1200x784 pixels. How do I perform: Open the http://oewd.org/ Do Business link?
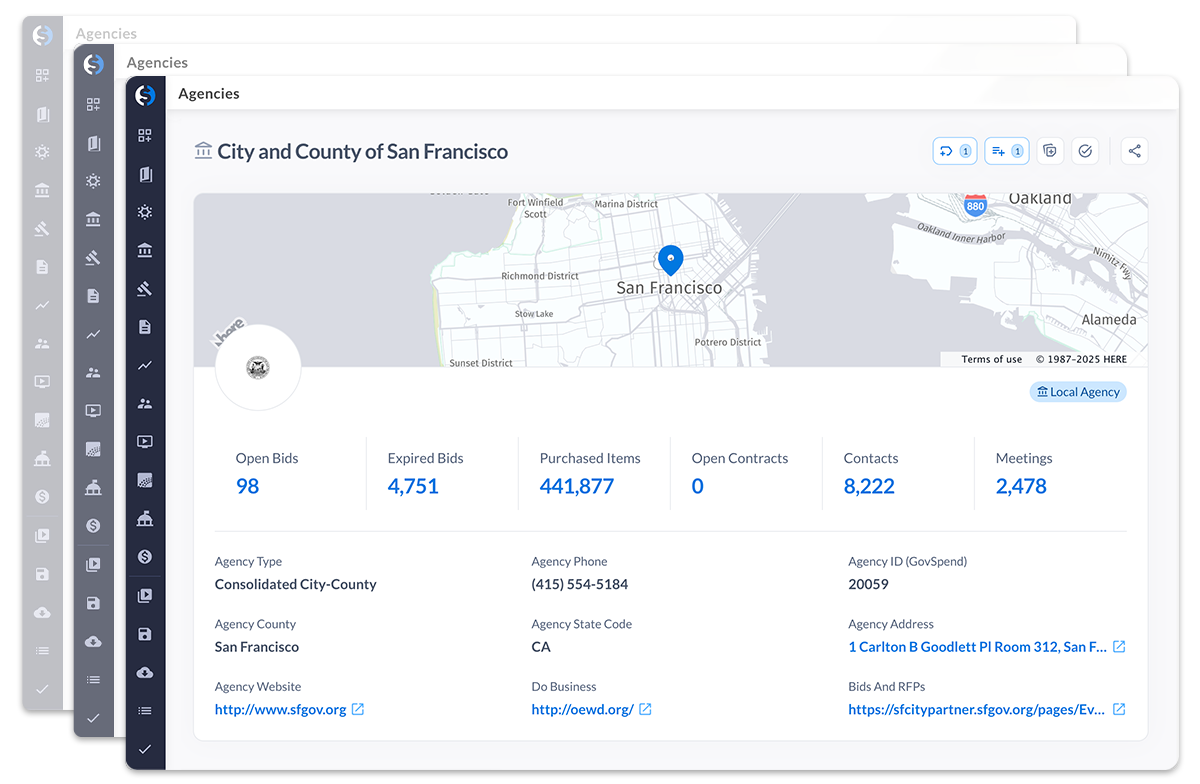coord(582,709)
